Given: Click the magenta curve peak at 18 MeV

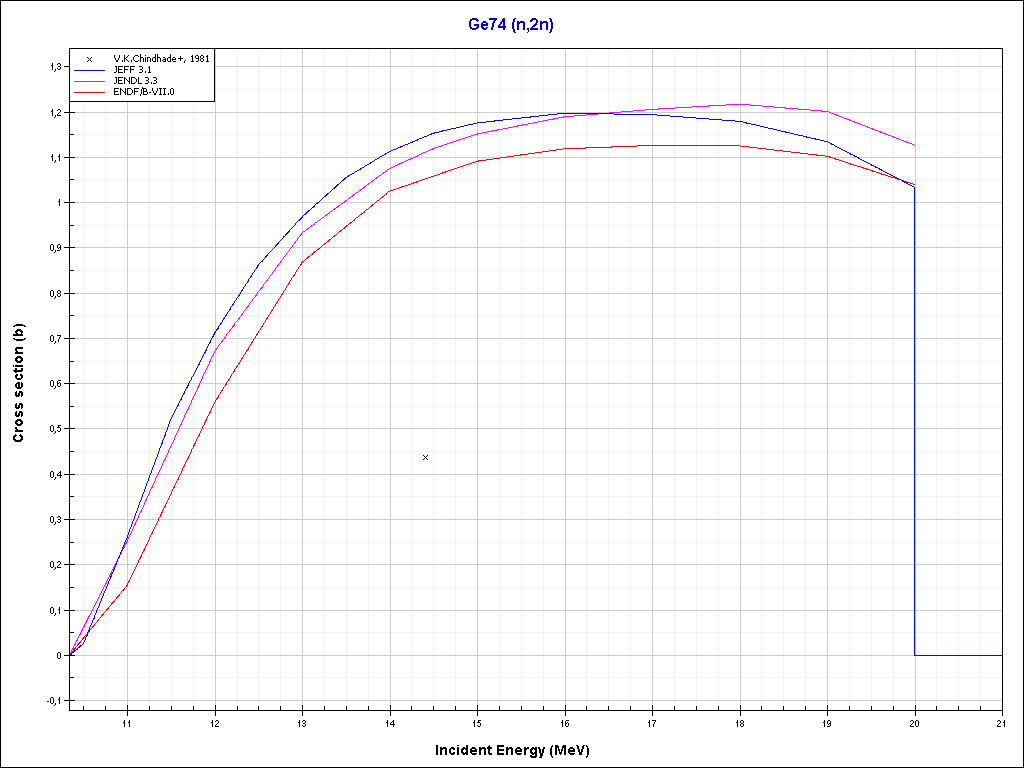Looking at the screenshot, I should [x=739, y=104].
